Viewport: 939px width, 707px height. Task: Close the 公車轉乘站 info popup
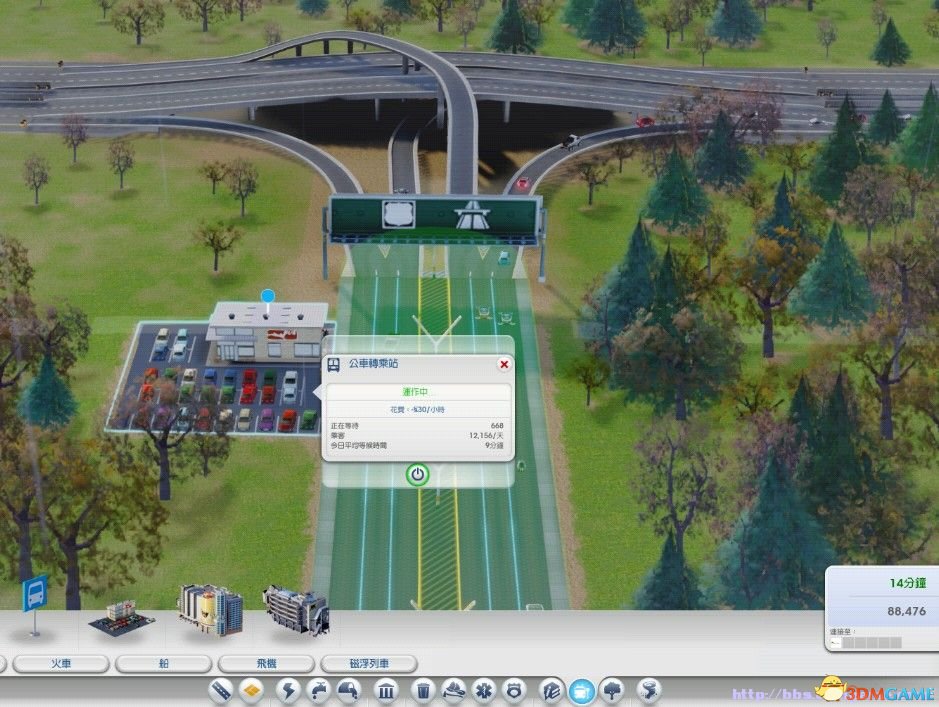point(504,364)
